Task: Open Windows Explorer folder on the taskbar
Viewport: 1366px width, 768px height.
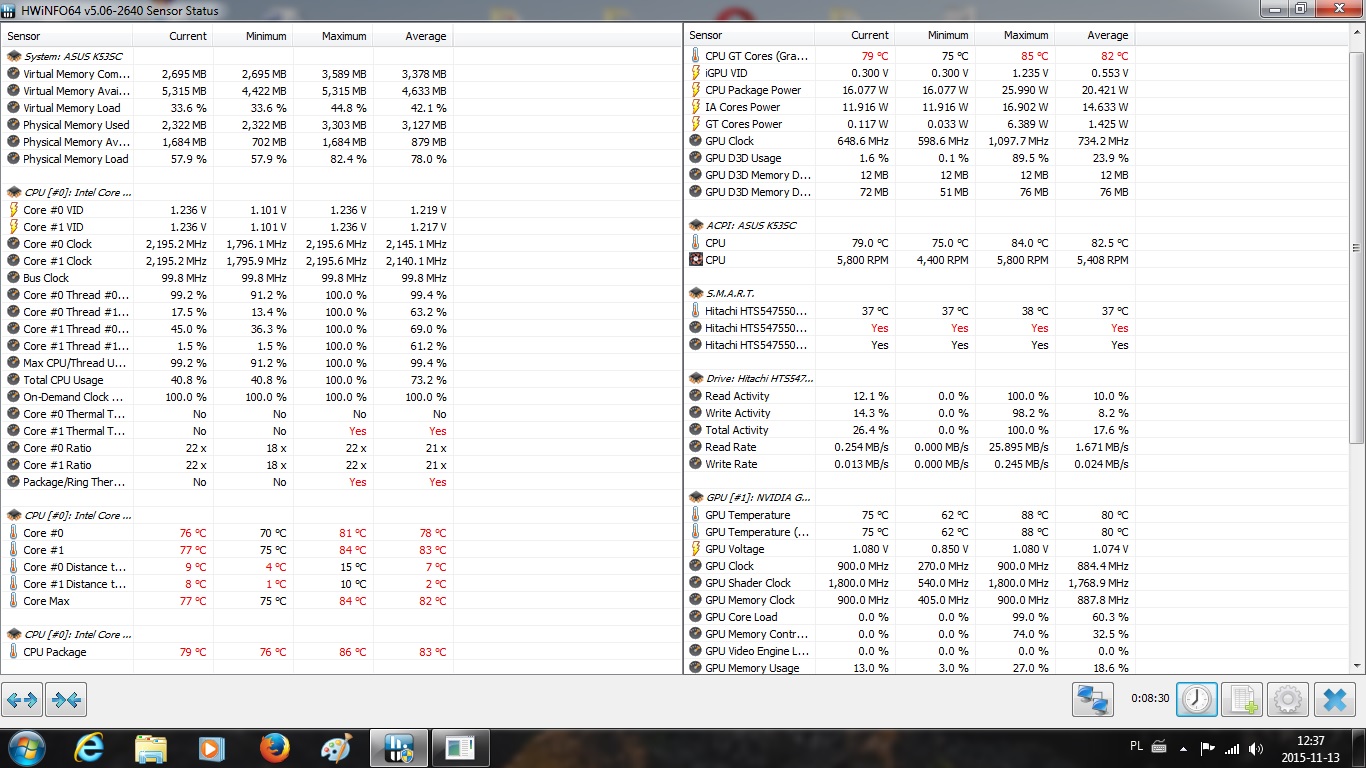Action: tap(150, 748)
